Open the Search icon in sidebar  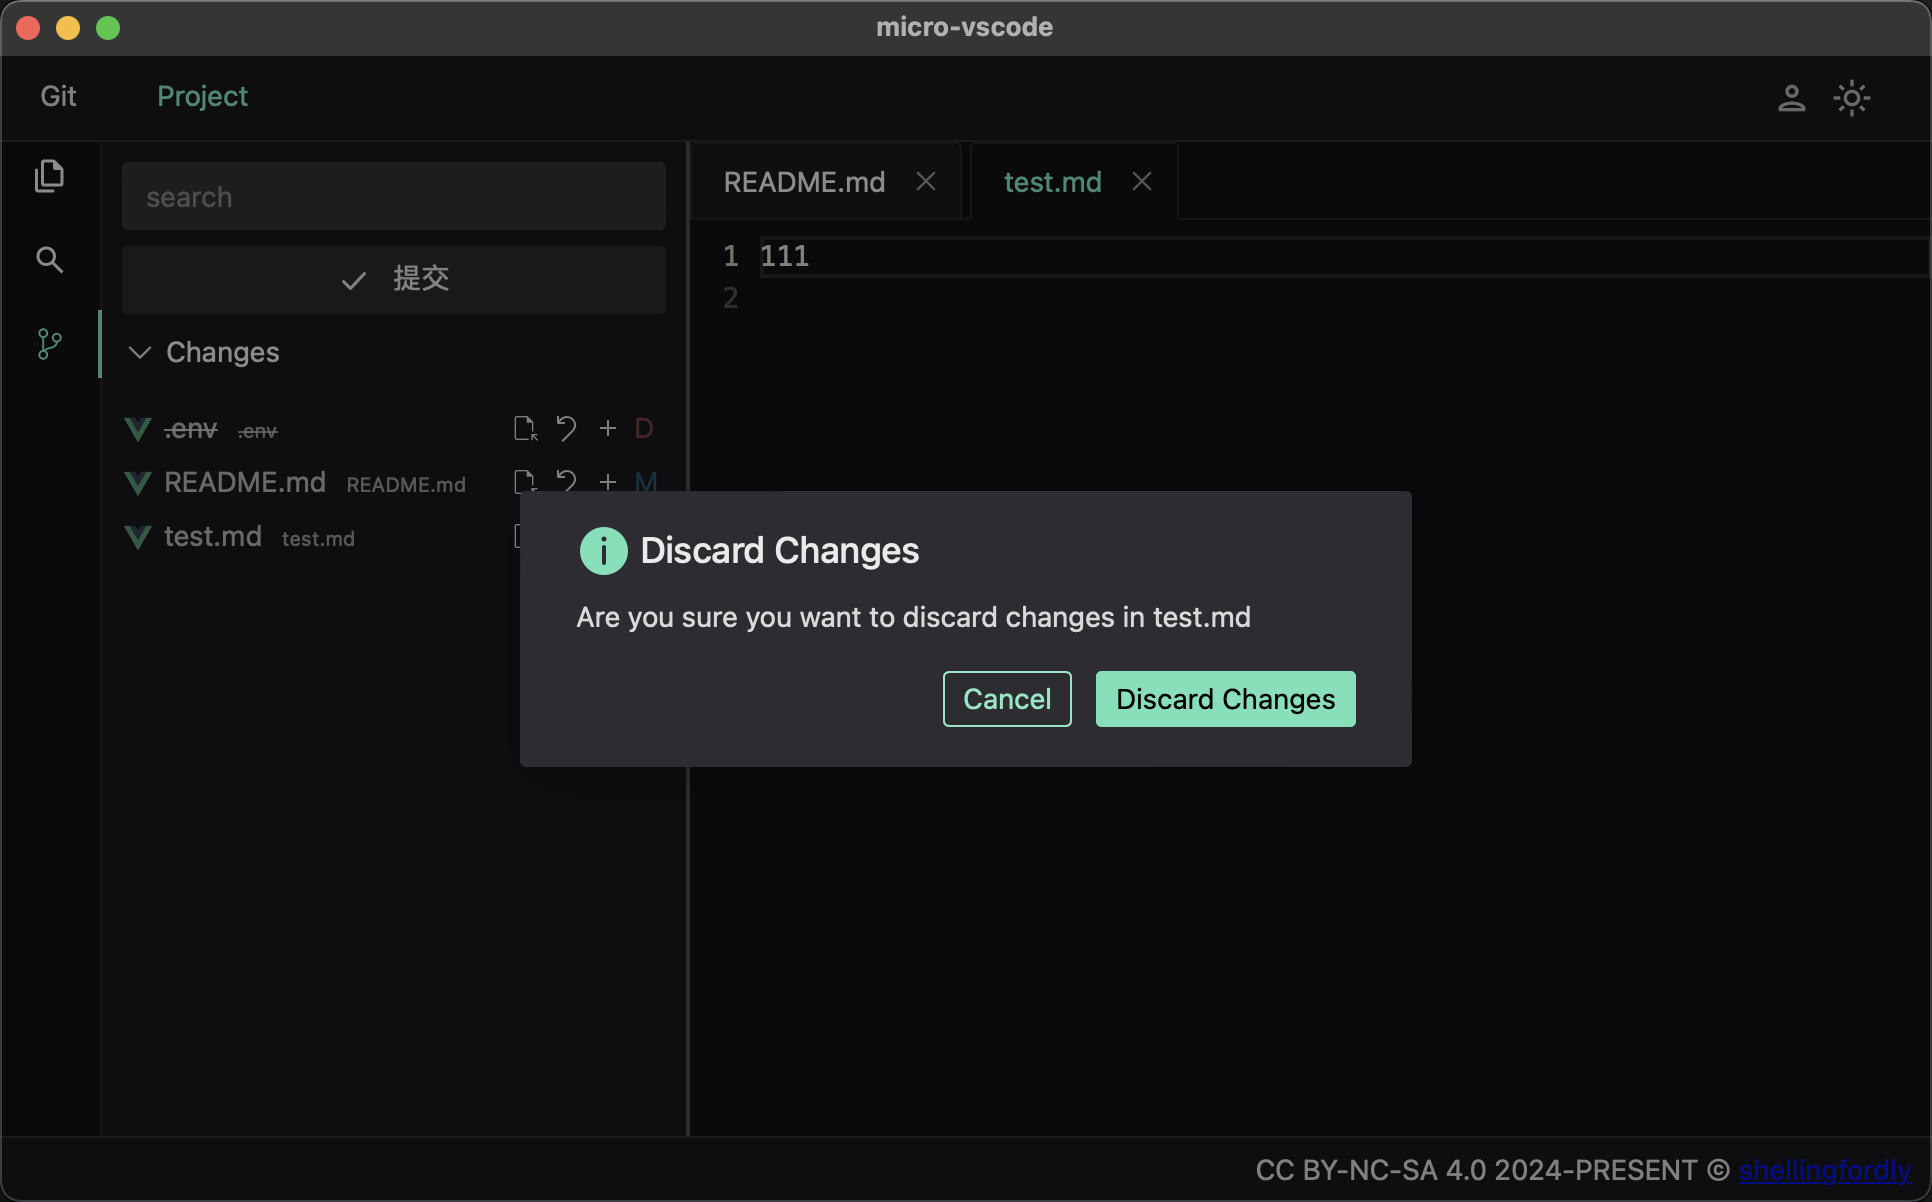[x=49, y=260]
